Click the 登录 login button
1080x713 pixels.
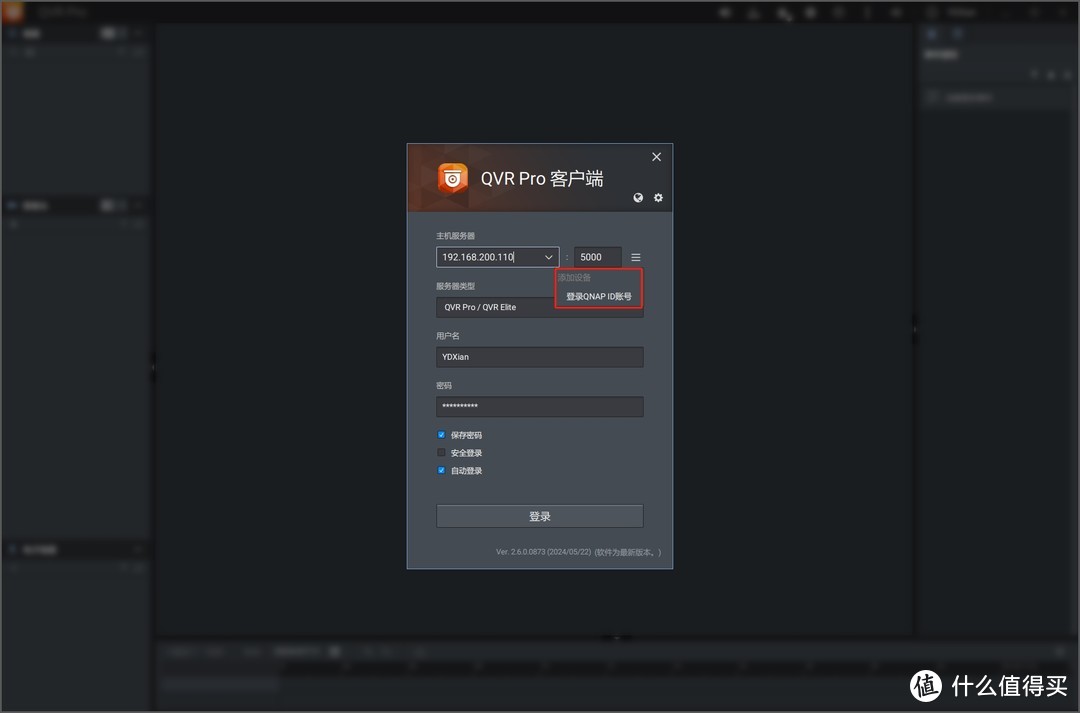click(539, 516)
